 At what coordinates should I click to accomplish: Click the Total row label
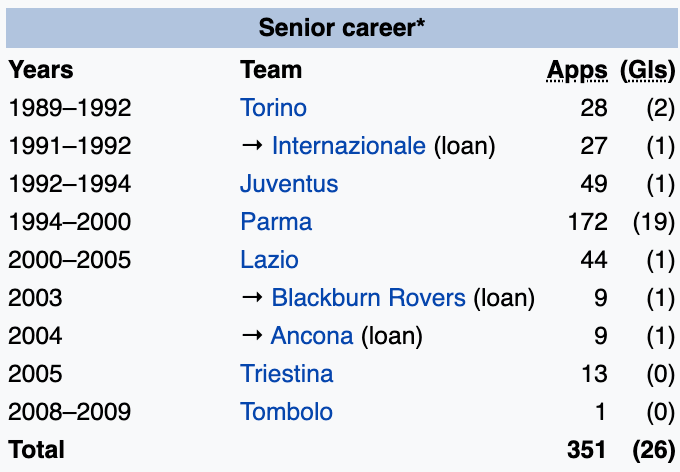[x=36, y=450]
